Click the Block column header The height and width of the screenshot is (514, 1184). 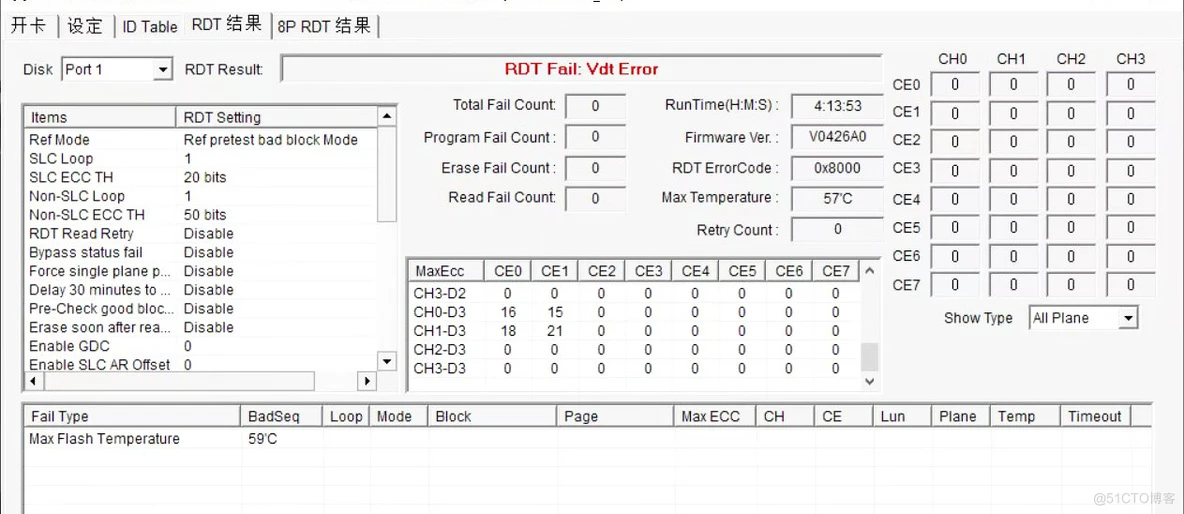tap(492, 416)
